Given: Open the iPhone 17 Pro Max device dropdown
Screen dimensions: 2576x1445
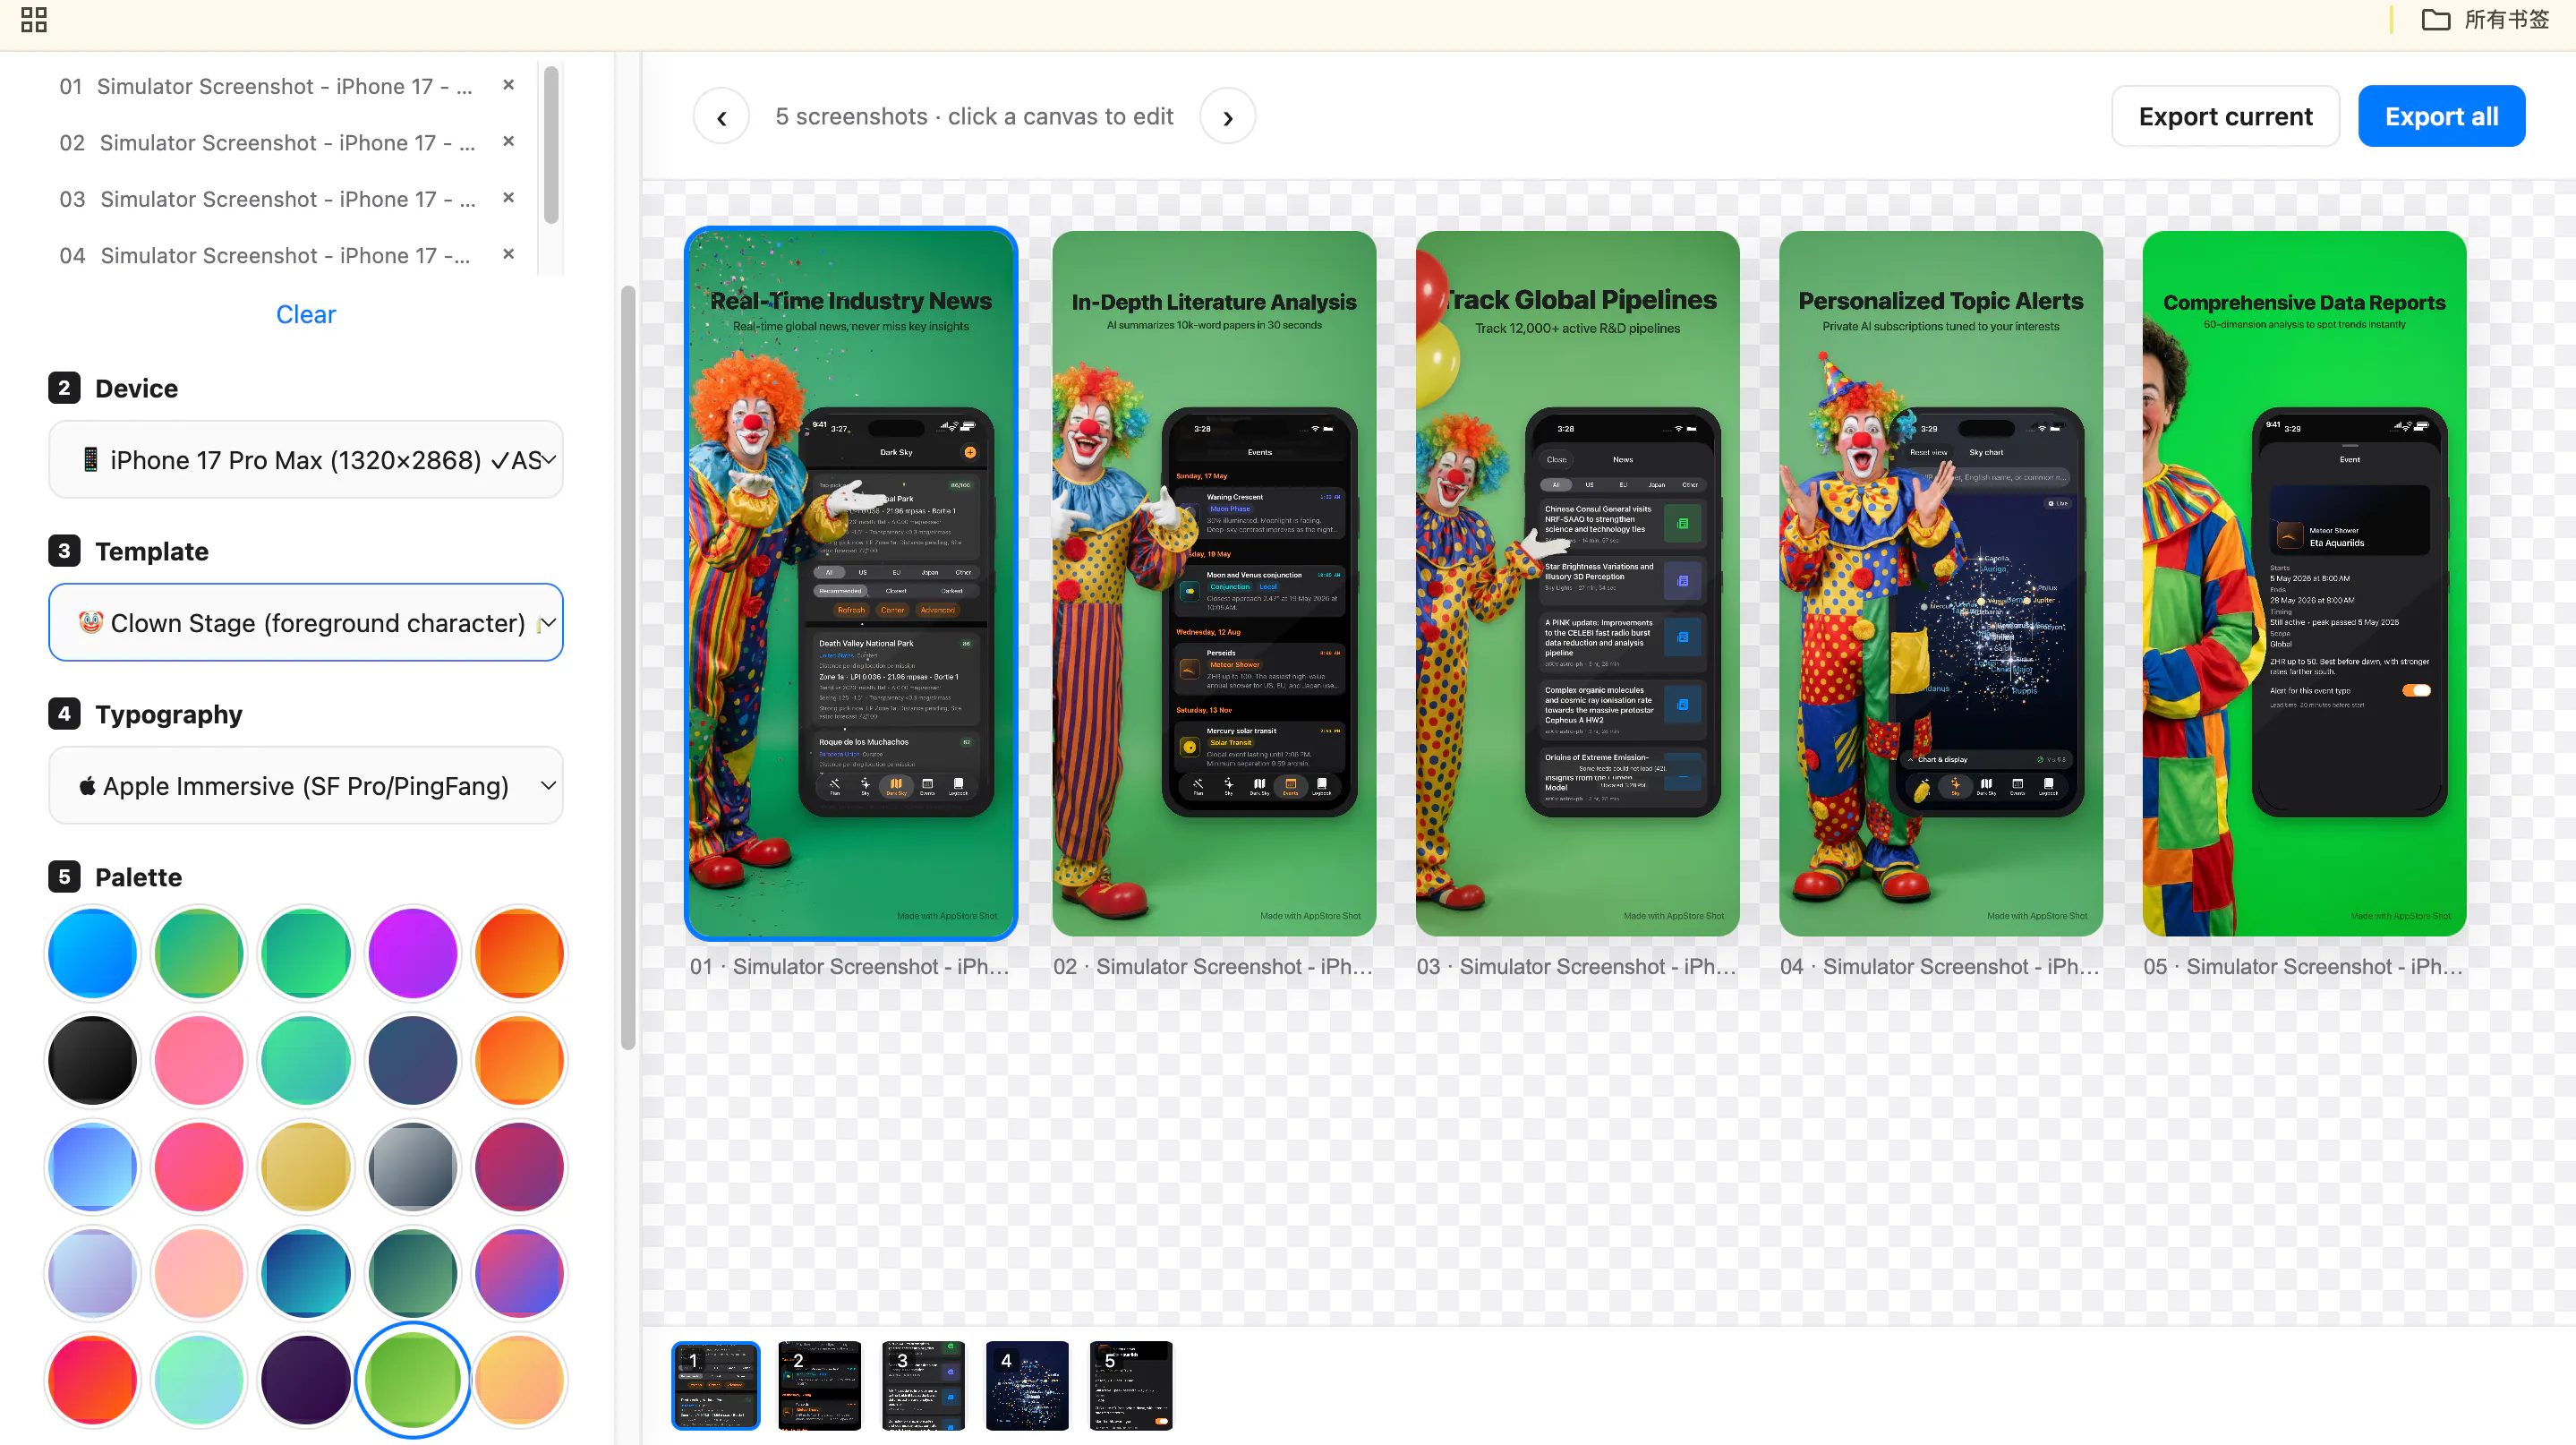Looking at the screenshot, I should point(305,460).
